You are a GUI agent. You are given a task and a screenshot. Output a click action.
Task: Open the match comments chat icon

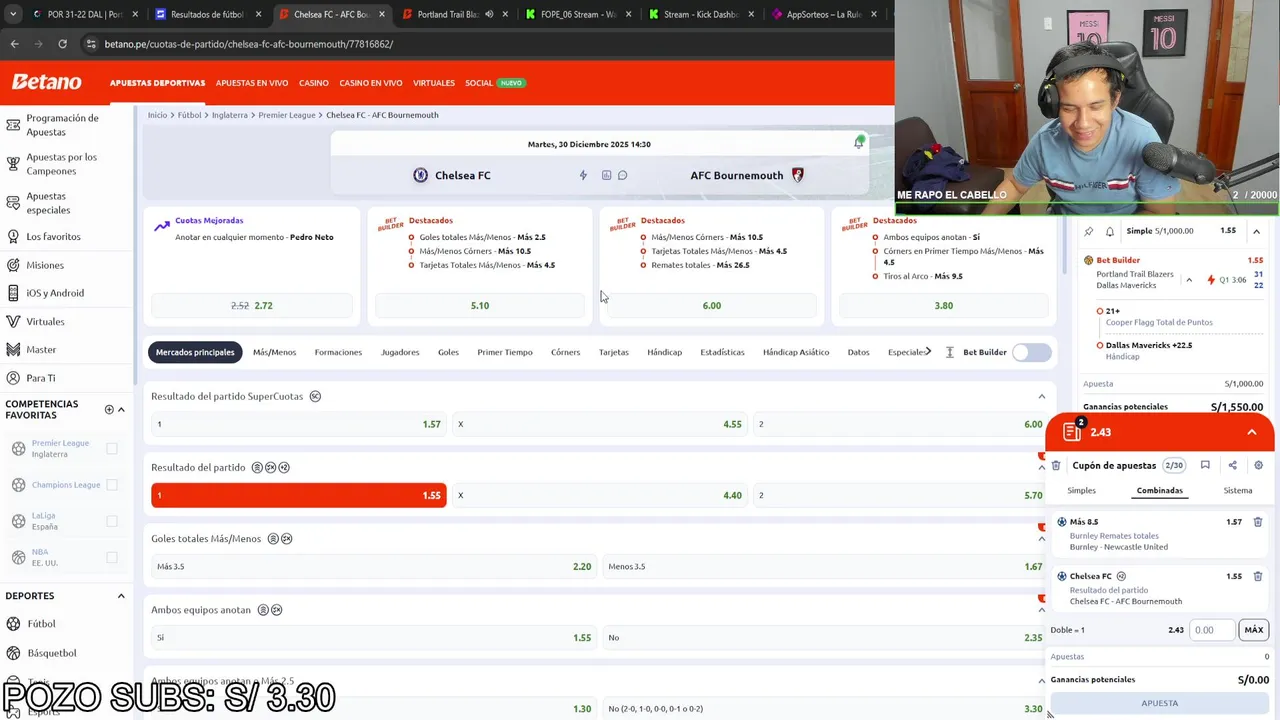pyautogui.click(x=622, y=175)
